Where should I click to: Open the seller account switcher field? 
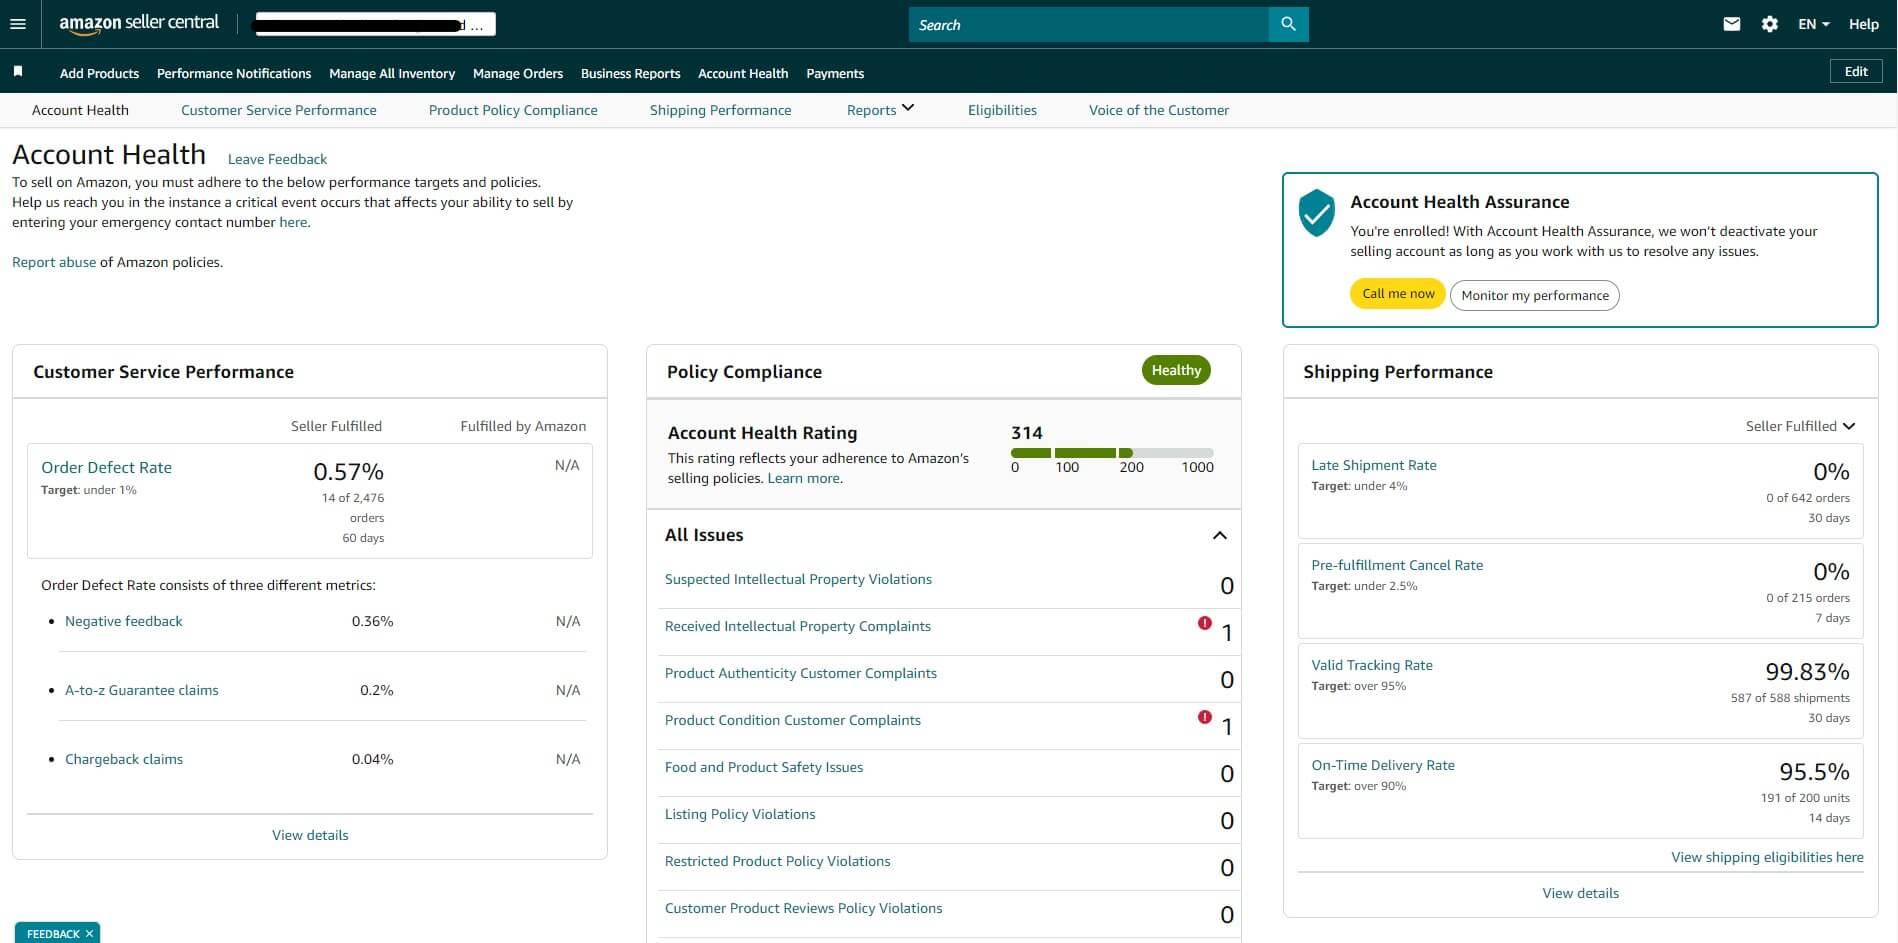pos(375,24)
